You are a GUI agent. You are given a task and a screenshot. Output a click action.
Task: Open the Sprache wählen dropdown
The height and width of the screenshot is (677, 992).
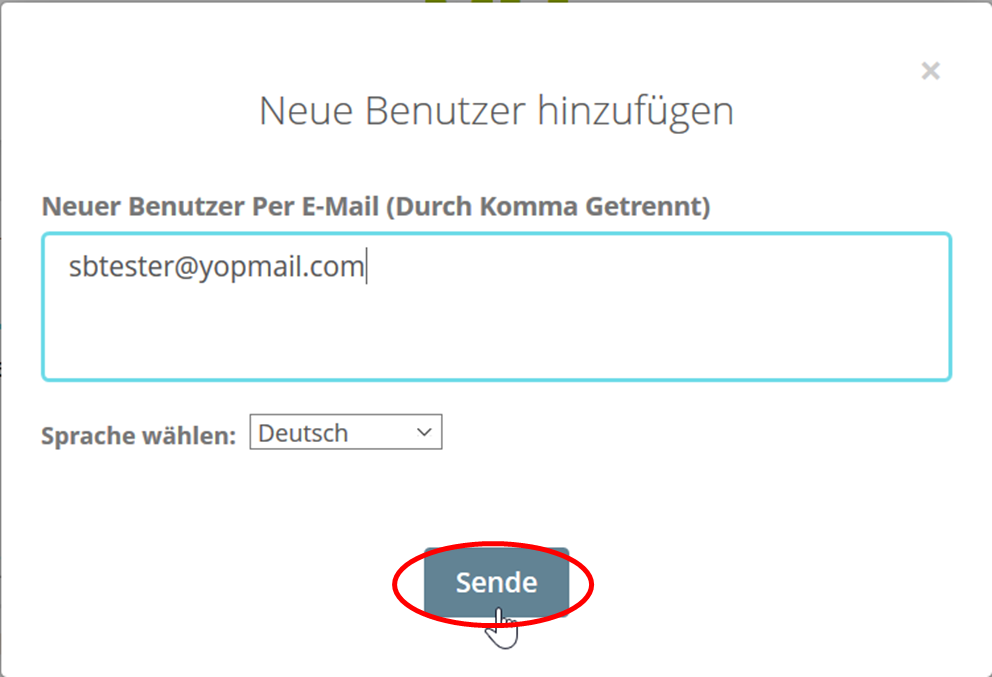click(x=345, y=432)
